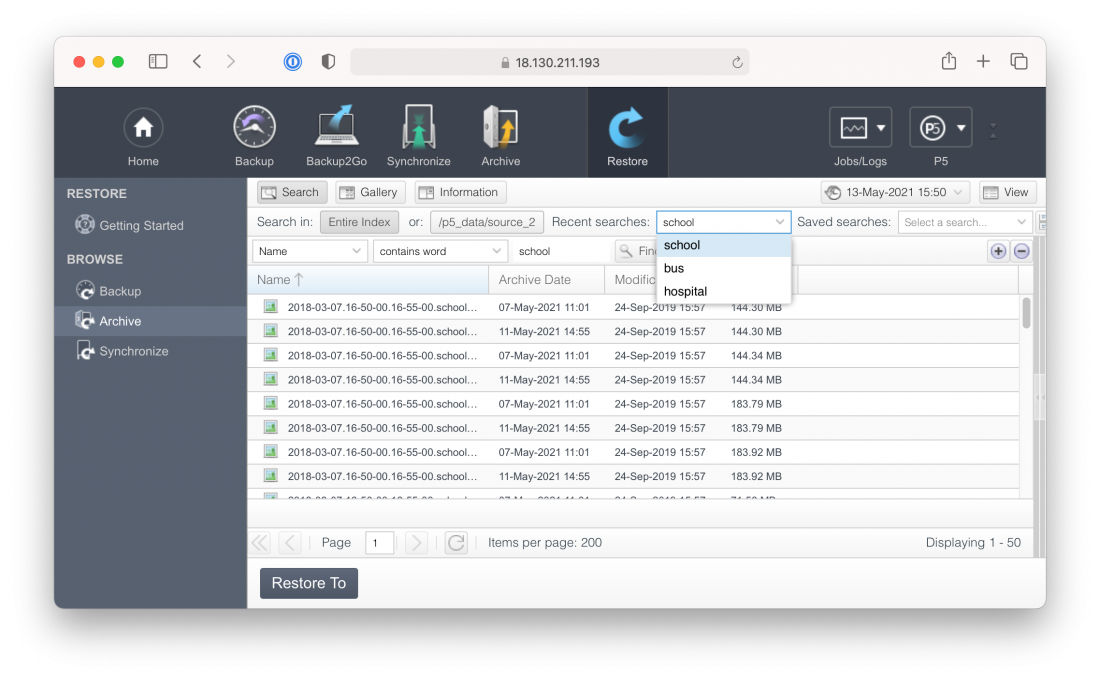Open the Saved searches dropdown
This screenshot has width=1100, height=680.
coord(965,222)
